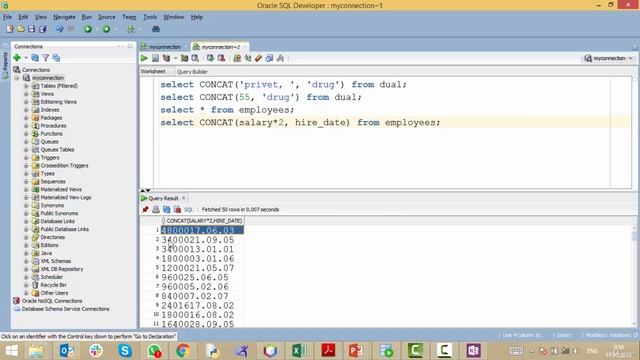The height and width of the screenshot is (360, 640).
Task: Select Functions in the connection tree
Action: point(51,133)
